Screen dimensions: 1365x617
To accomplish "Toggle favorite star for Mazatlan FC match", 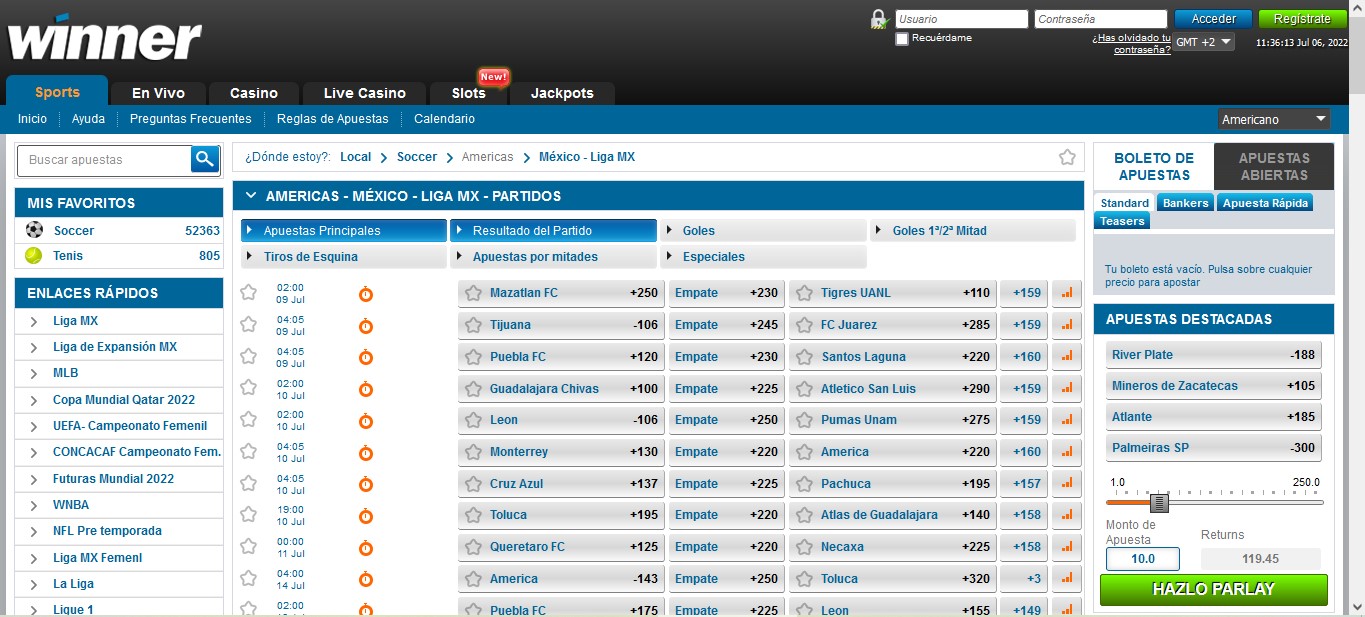I will 249,293.
